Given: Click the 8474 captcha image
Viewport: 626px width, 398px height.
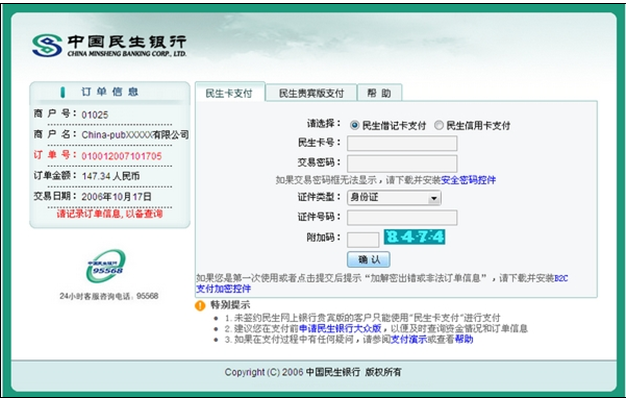Looking at the screenshot, I should [x=414, y=237].
